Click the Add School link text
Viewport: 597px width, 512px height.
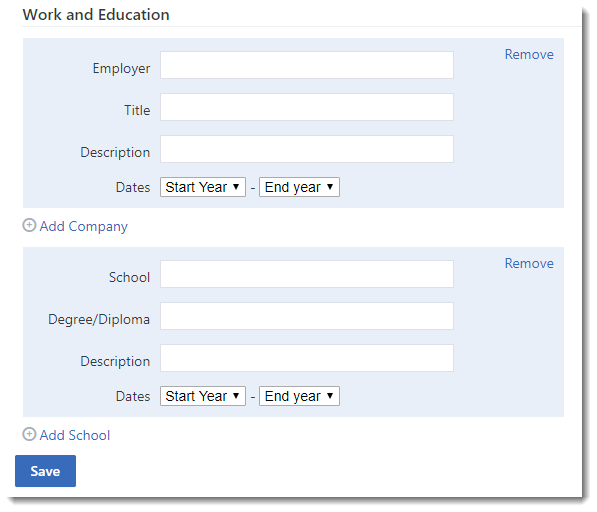pos(75,435)
